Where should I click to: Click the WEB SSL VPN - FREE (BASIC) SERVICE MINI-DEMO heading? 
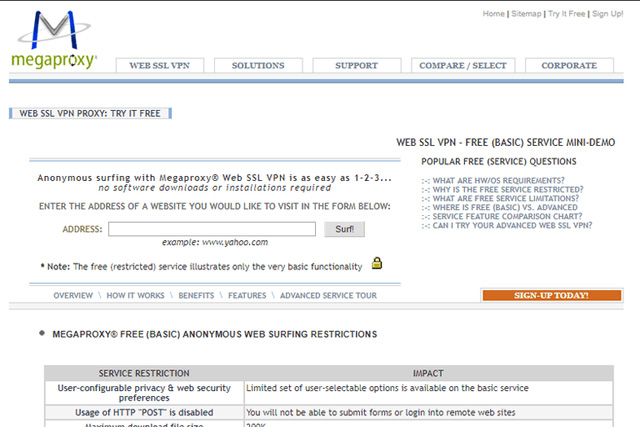click(505, 142)
